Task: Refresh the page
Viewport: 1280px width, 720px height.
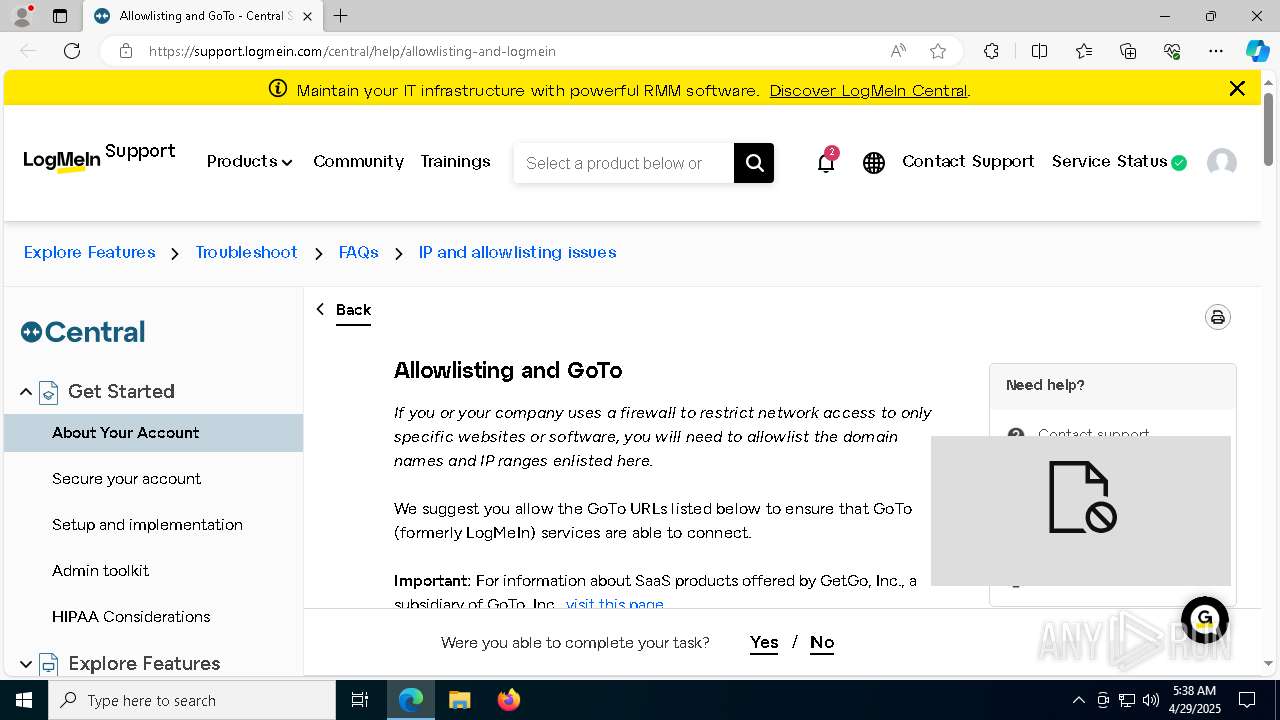Action: coord(72,51)
